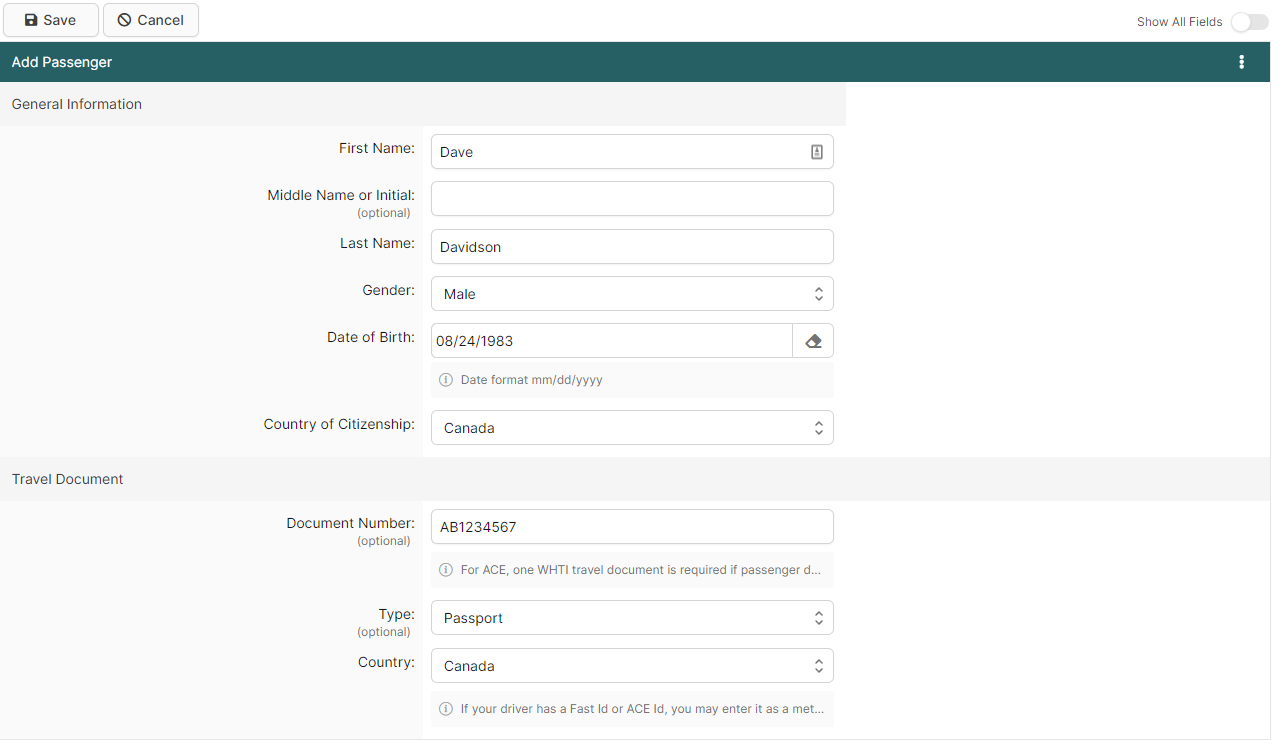Viewport: 1285px width, 748px height.
Task: Click the General Information section header
Action: (x=77, y=104)
